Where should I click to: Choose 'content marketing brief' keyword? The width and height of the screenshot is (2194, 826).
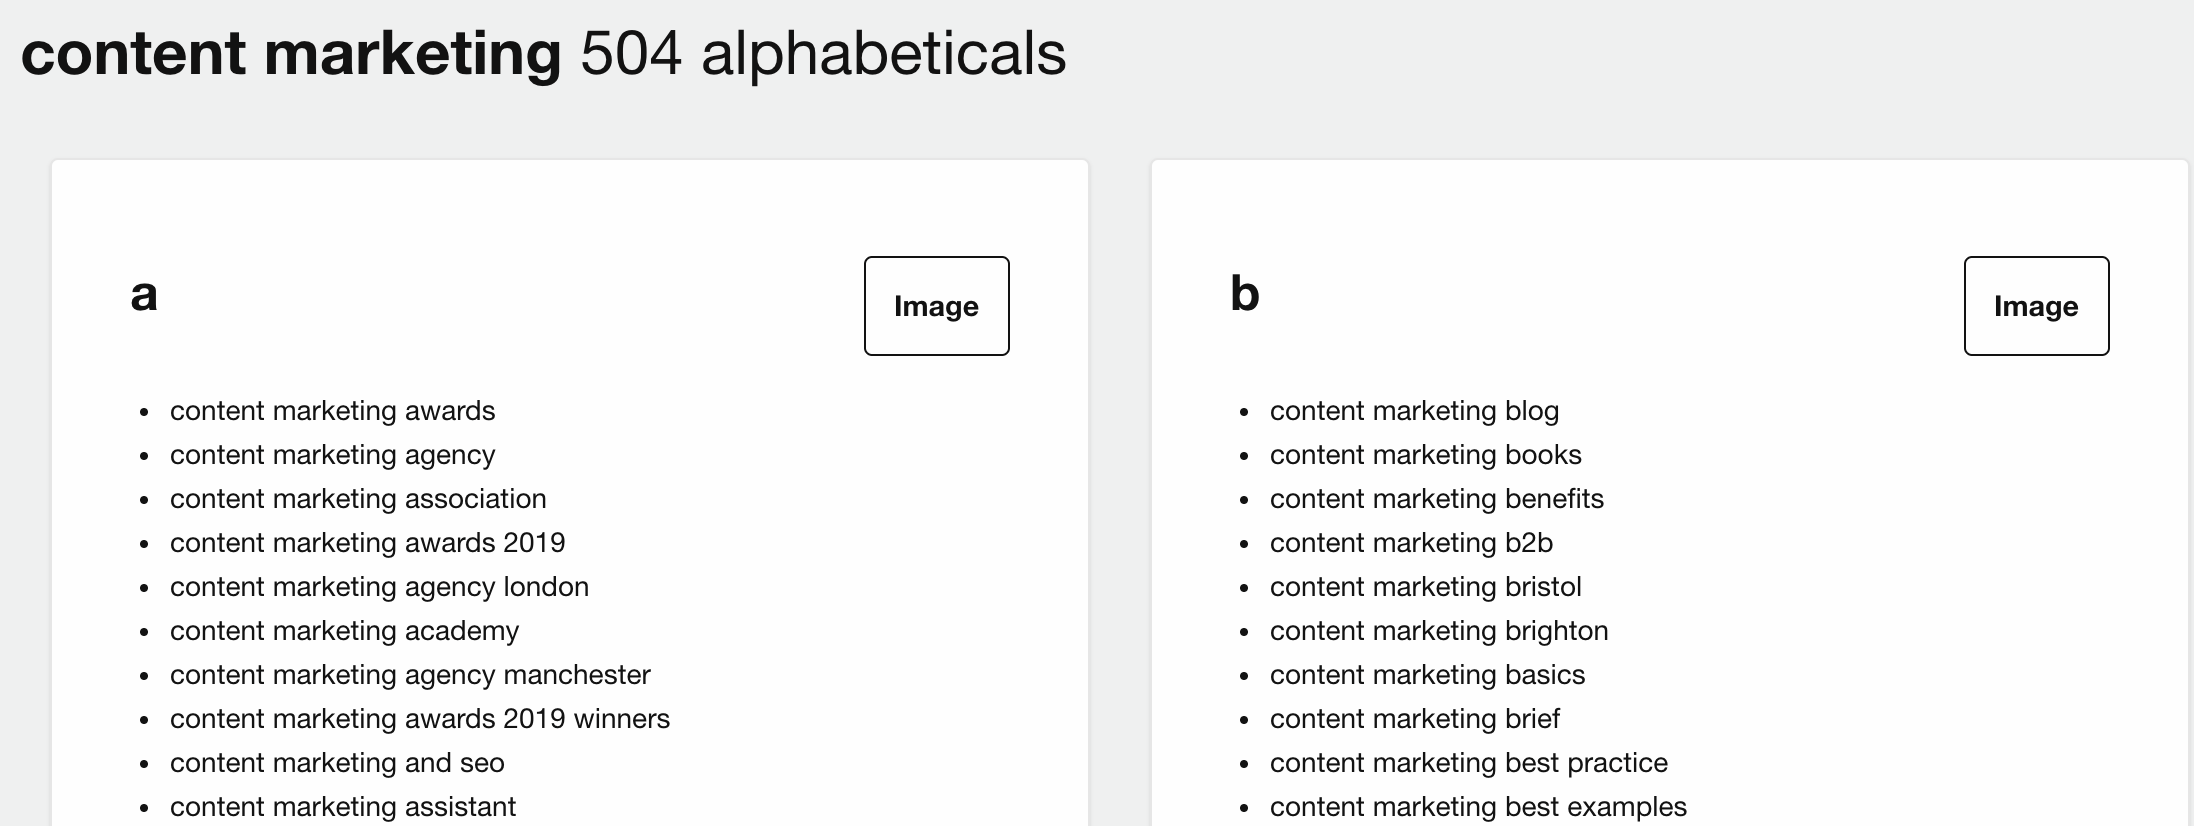[1414, 719]
